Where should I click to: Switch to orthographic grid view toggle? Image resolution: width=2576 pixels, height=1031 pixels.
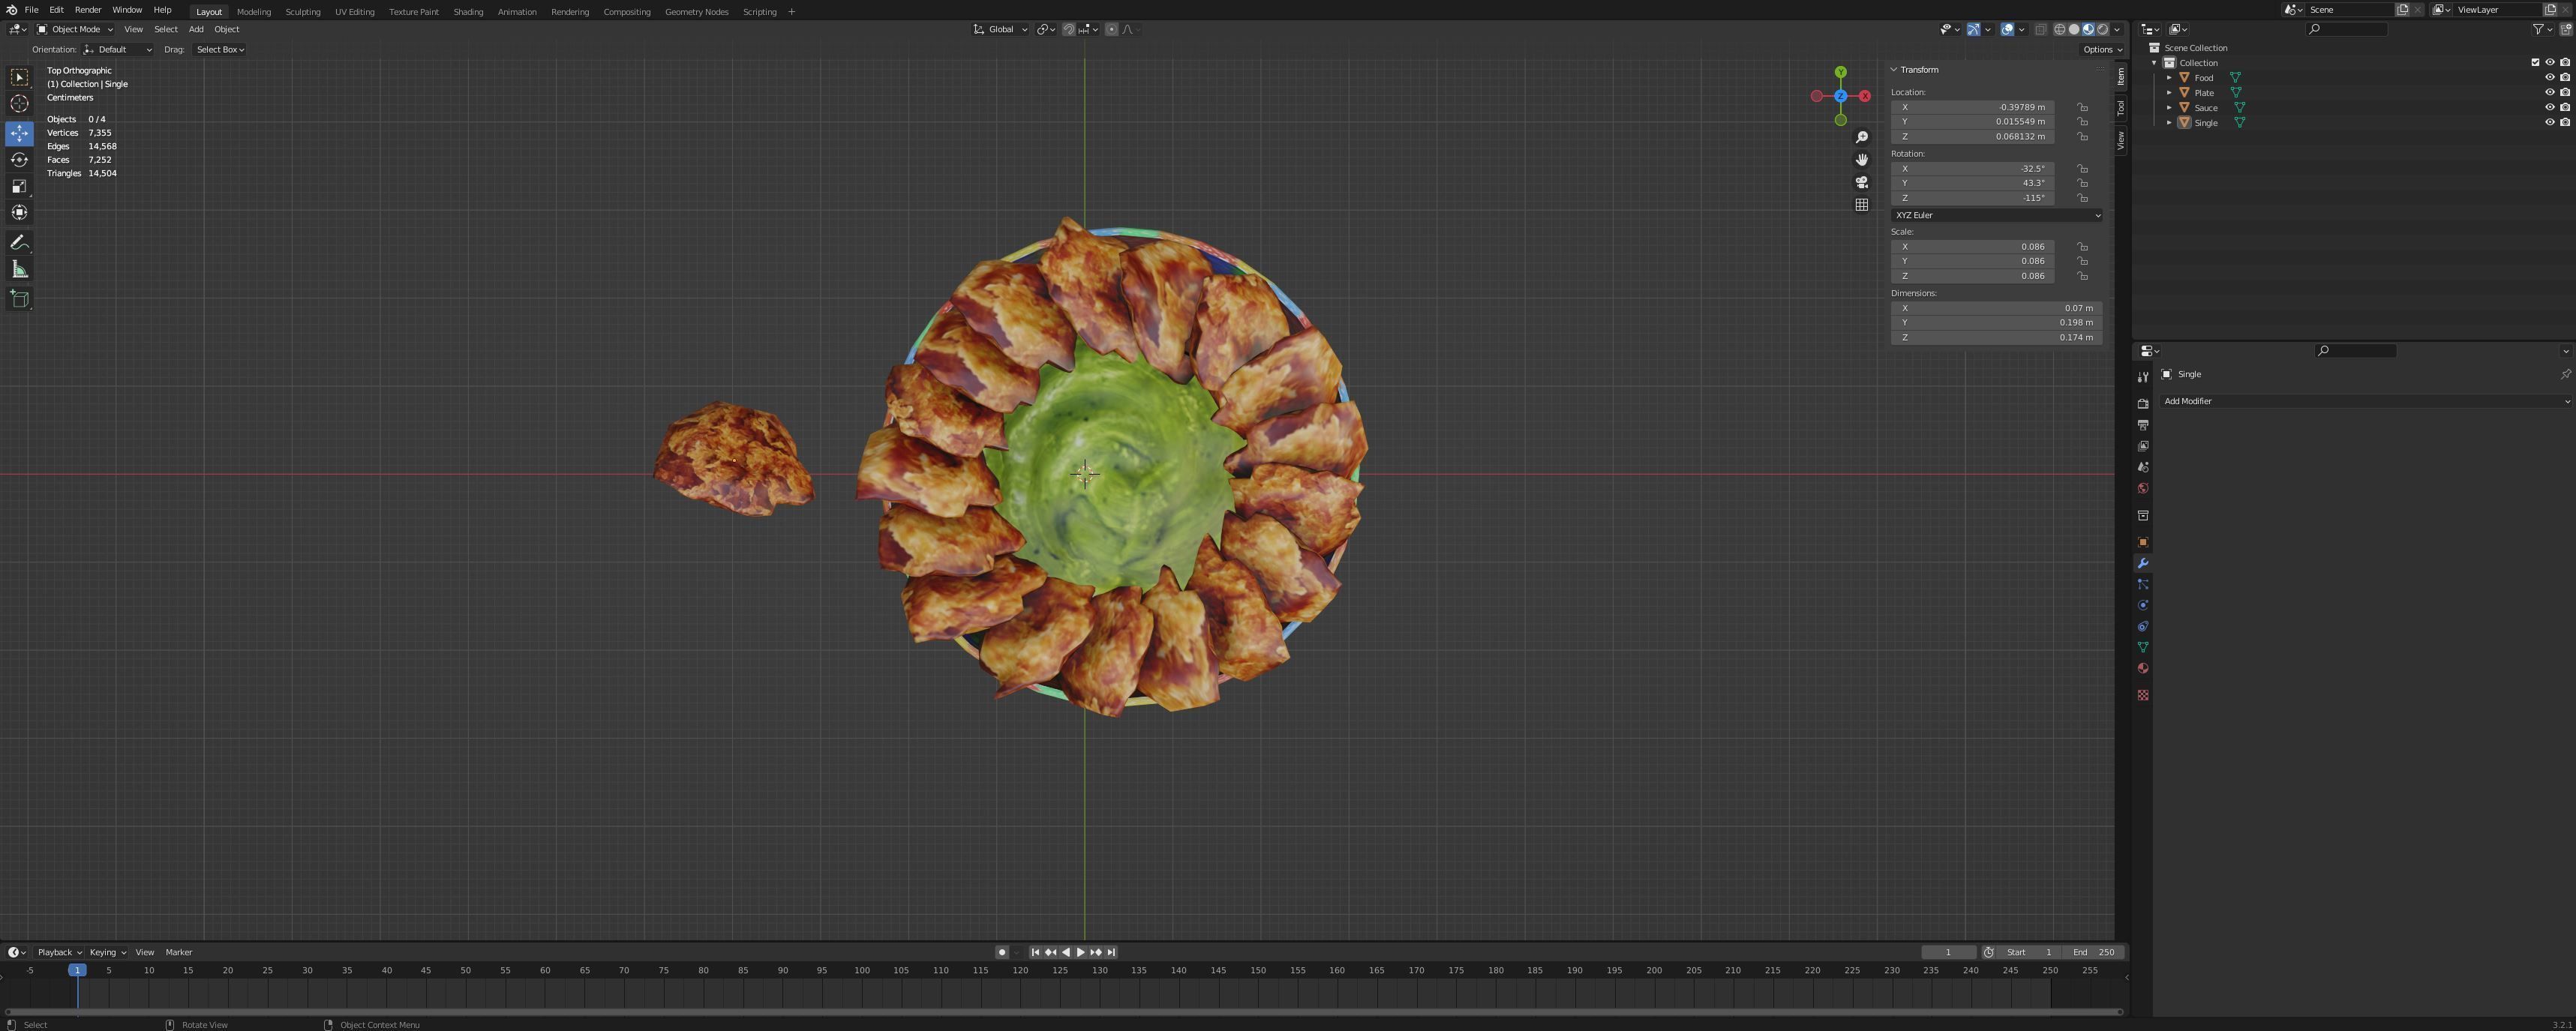1861,205
